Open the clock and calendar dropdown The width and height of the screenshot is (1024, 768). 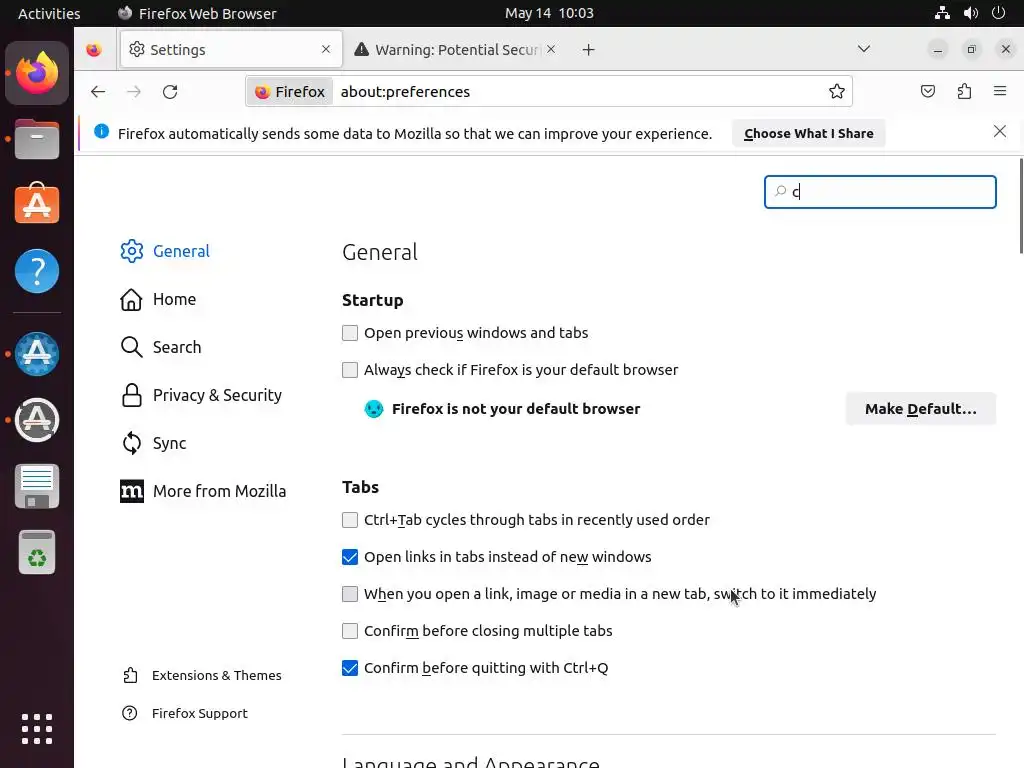click(x=549, y=13)
